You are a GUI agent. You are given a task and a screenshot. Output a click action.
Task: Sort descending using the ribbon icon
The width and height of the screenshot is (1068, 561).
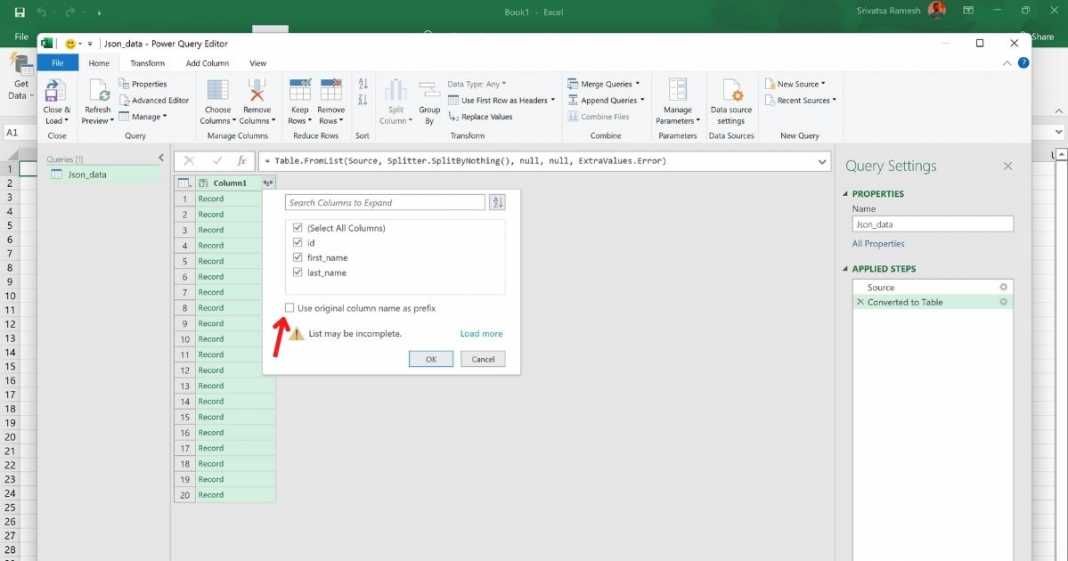(363, 100)
